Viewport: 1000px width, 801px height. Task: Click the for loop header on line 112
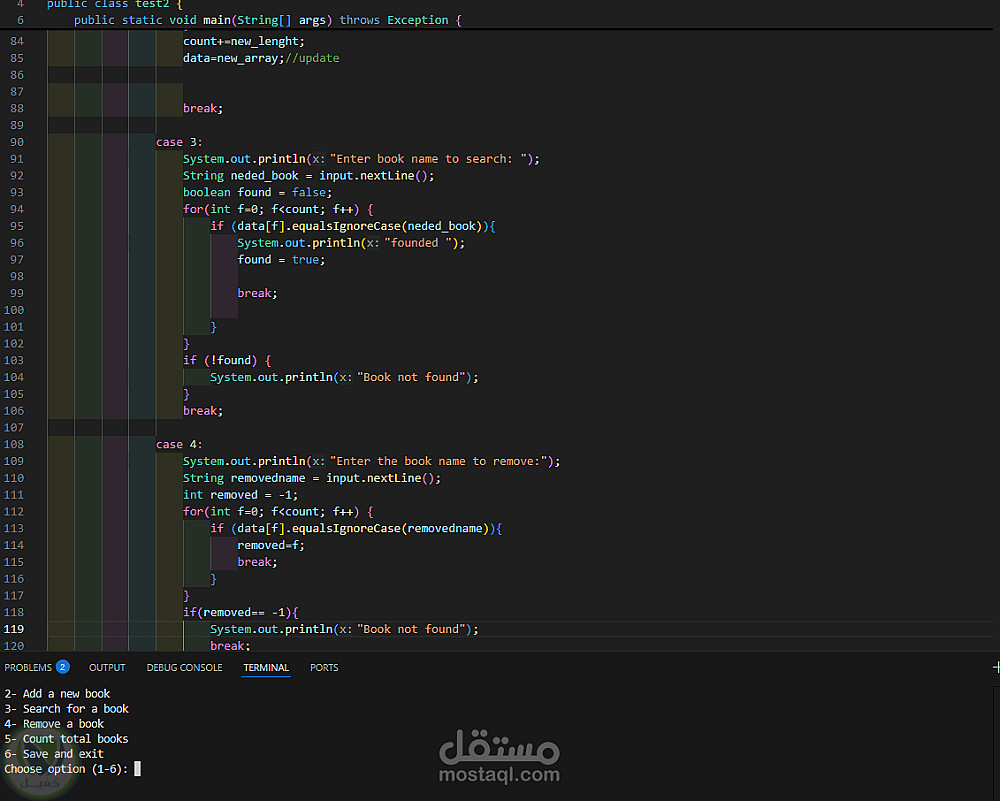tap(278, 511)
